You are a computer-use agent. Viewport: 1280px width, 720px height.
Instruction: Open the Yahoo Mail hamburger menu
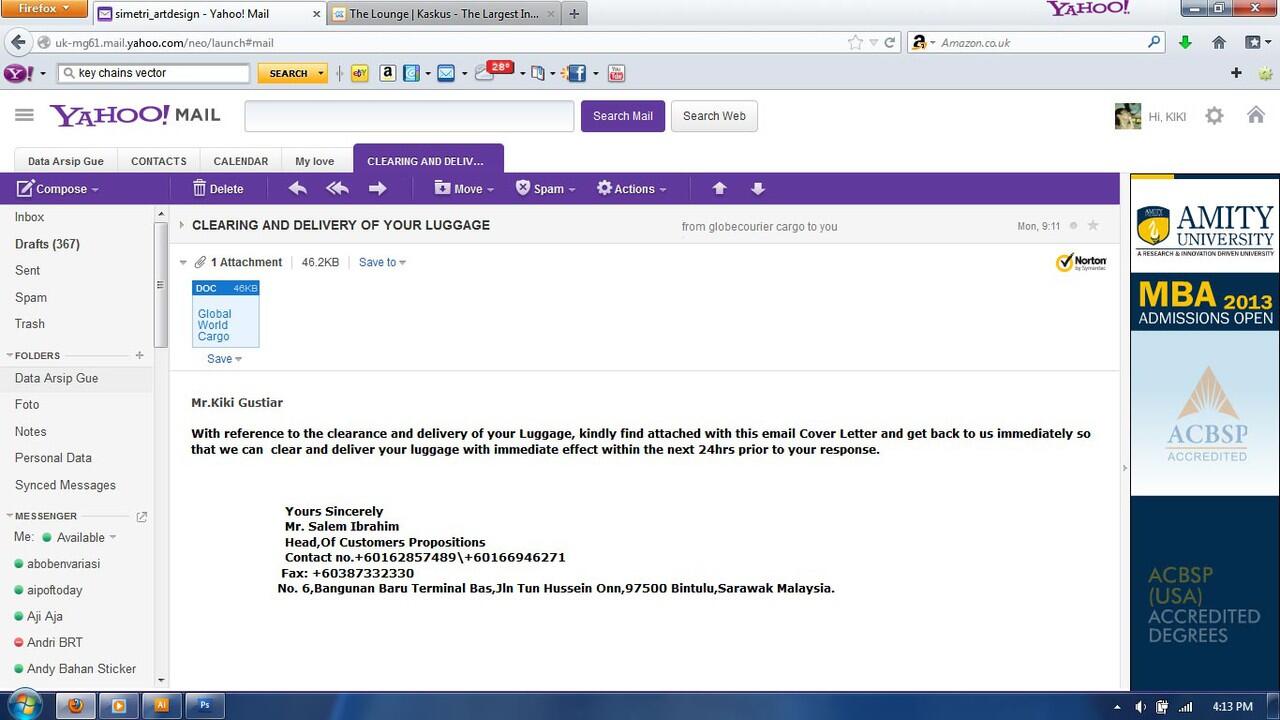[24, 115]
